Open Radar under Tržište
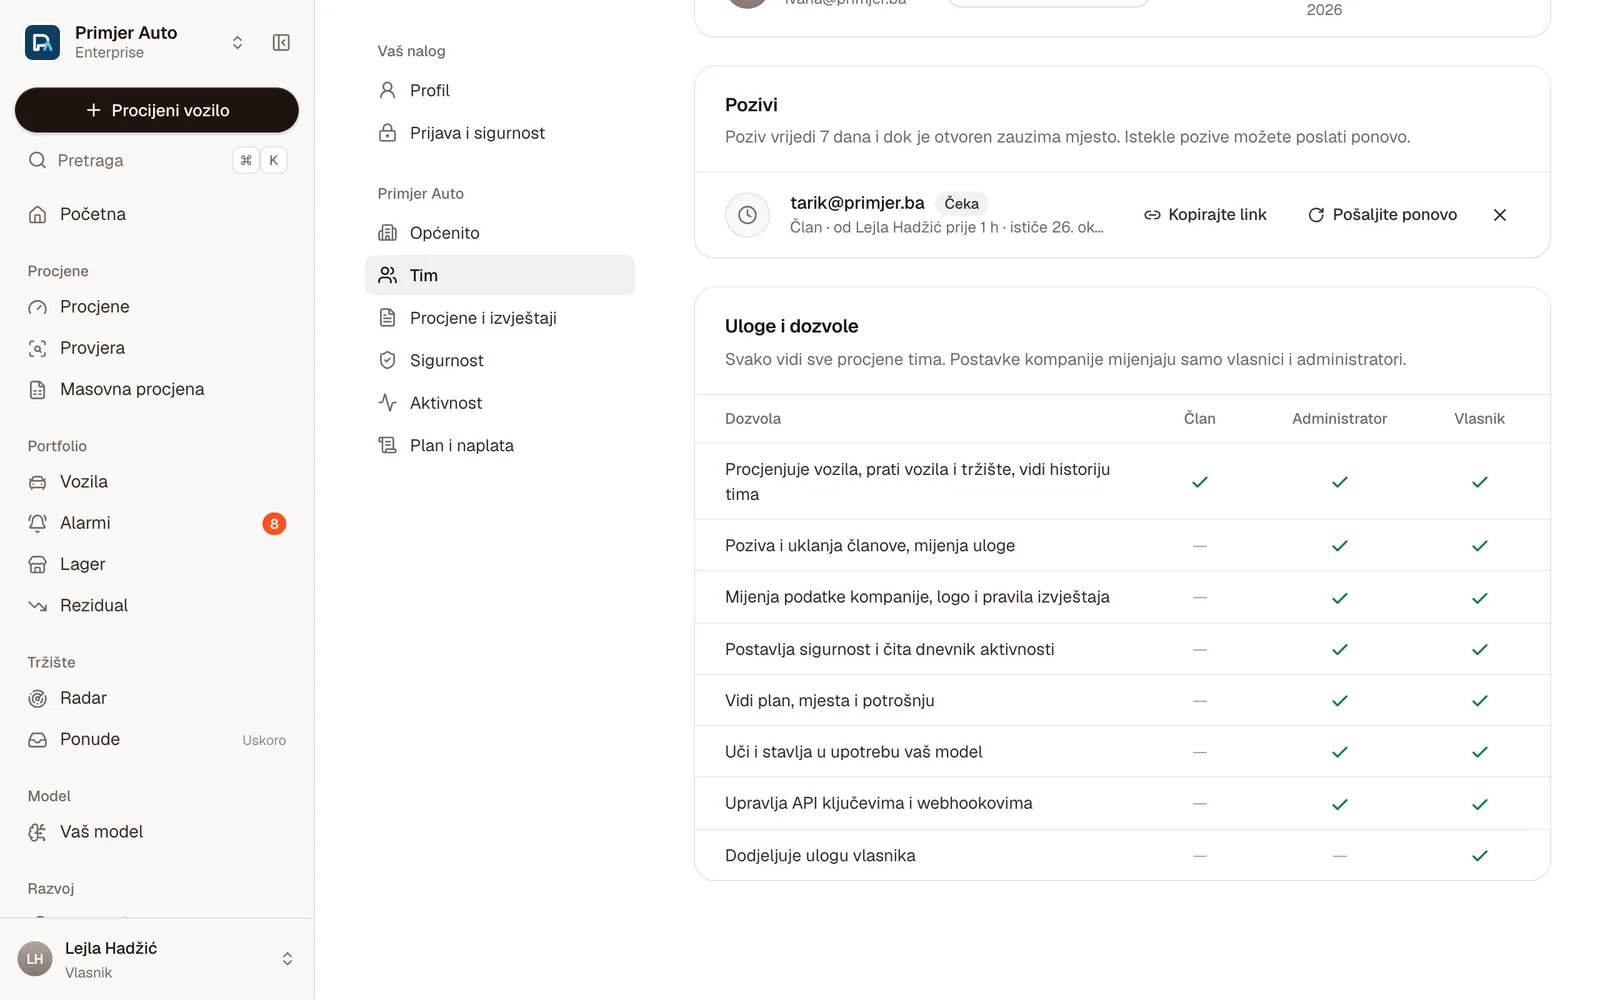This screenshot has height=1000, width=1600. pos(157,698)
